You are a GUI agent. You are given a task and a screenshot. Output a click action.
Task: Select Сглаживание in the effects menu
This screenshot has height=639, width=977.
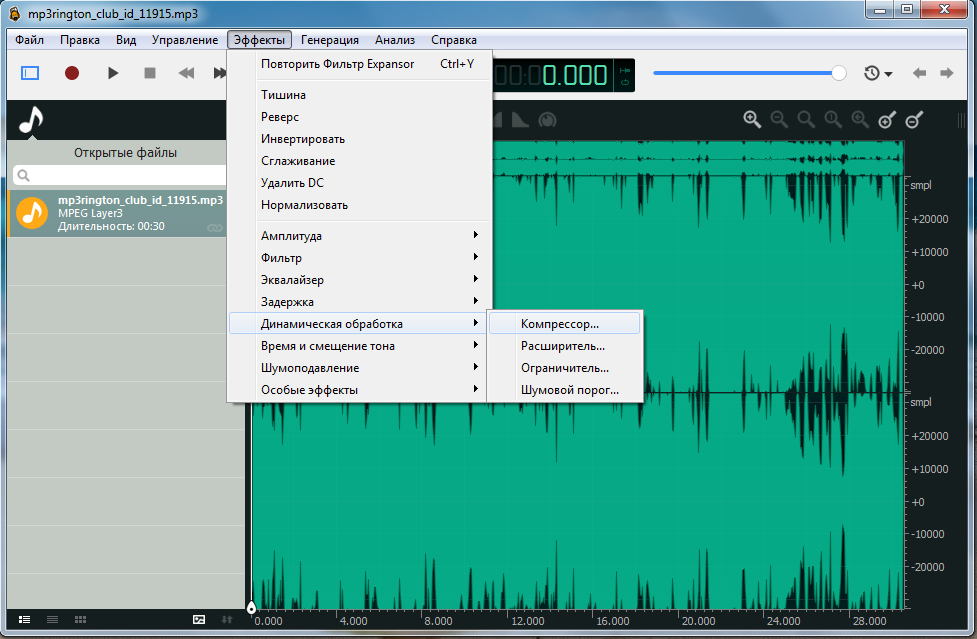(361, 161)
